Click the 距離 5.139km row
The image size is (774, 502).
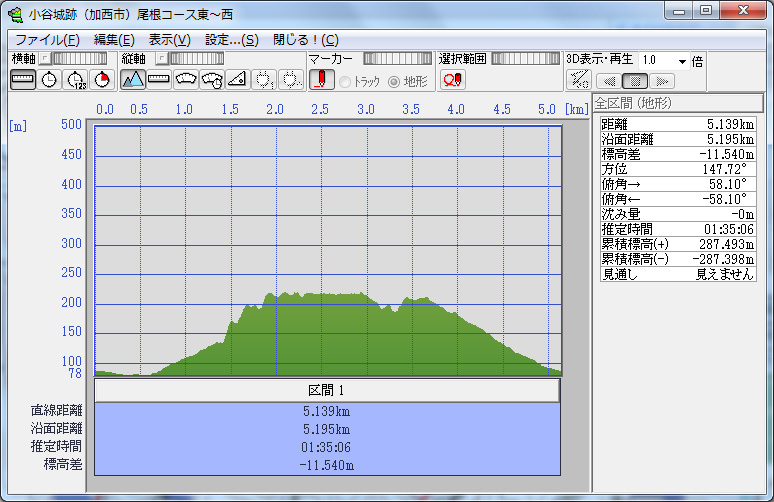point(678,124)
